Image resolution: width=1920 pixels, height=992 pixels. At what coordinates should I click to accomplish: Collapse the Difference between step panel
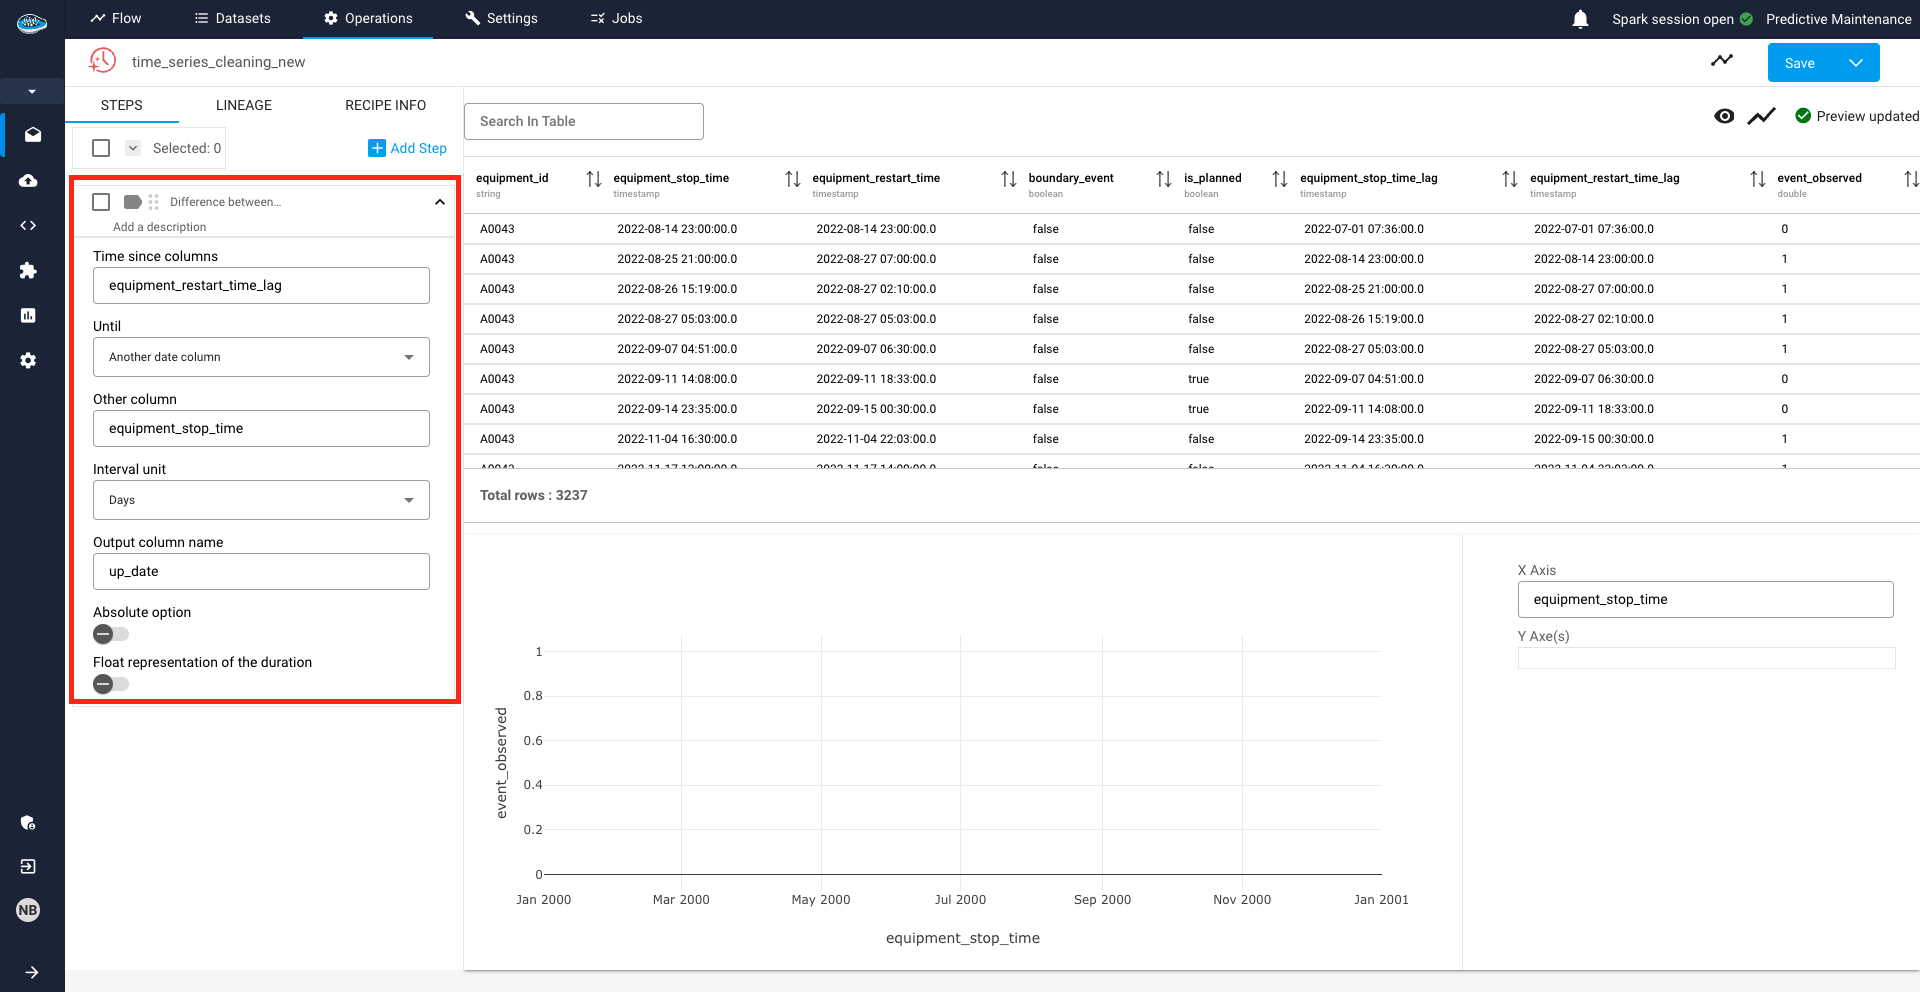click(x=439, y=201)
